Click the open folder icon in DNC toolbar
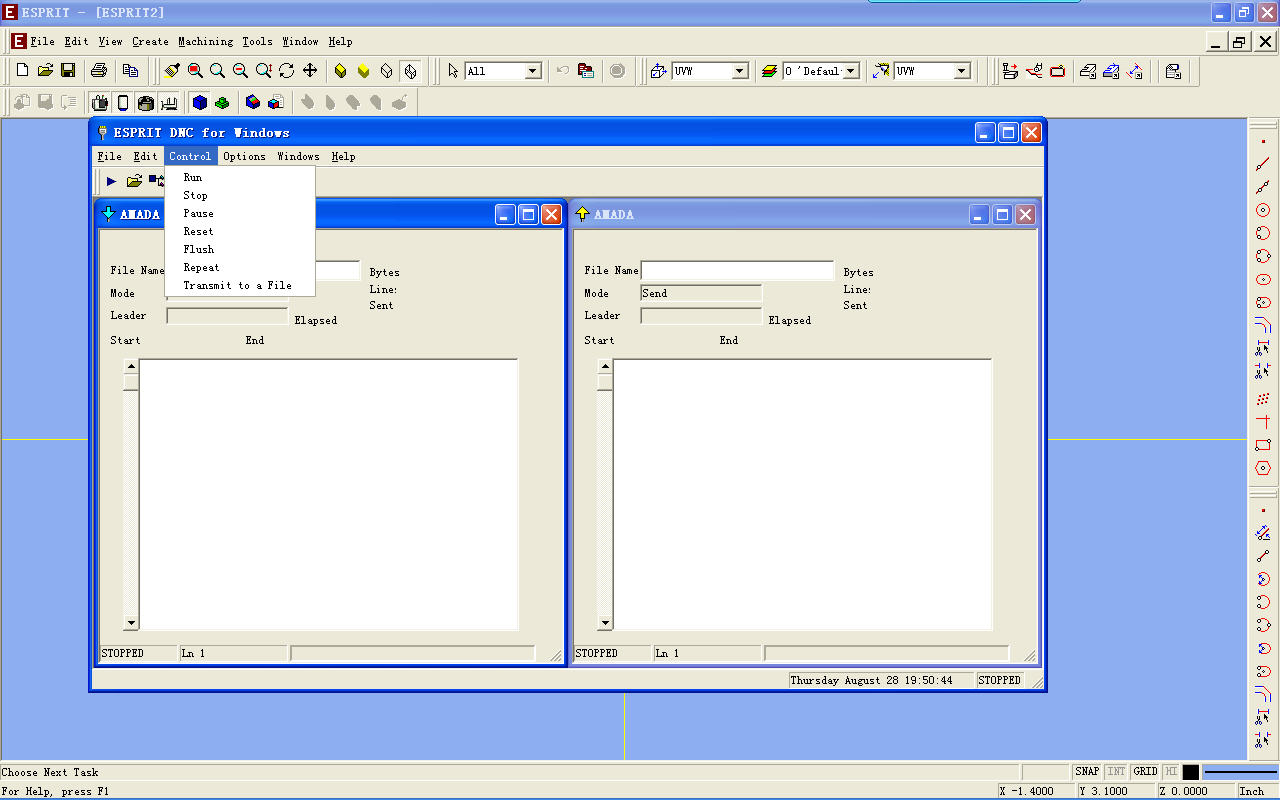 point(134,181)
